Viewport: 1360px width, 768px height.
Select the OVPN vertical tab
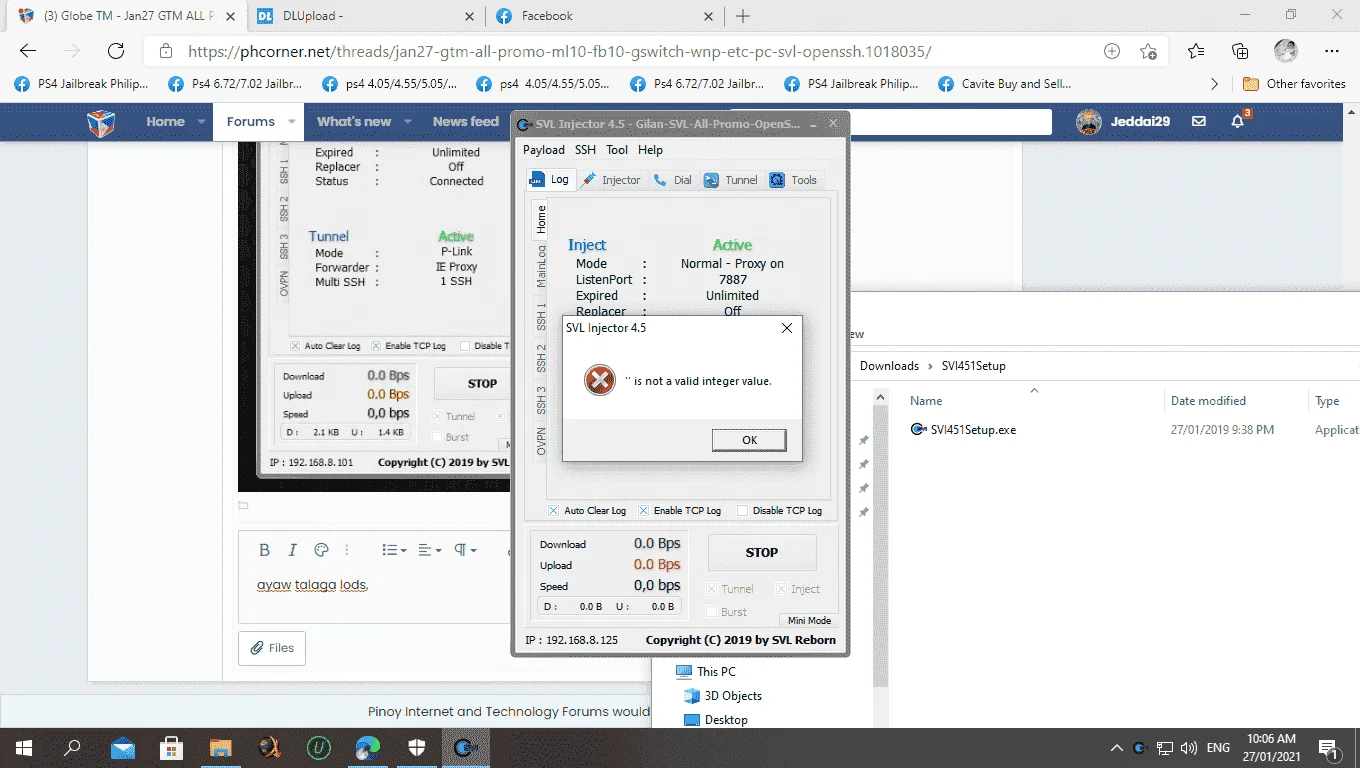click(541, 441)
